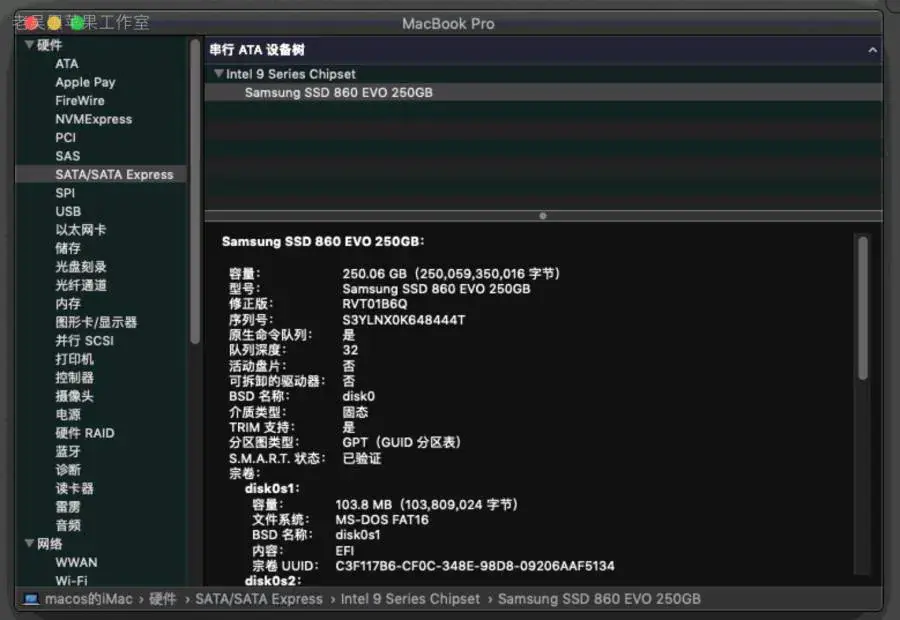The height and width of the screenshot is (620, 900).
Task: Click the volume UUID C3F117B6 value
Action: (475, 566)
